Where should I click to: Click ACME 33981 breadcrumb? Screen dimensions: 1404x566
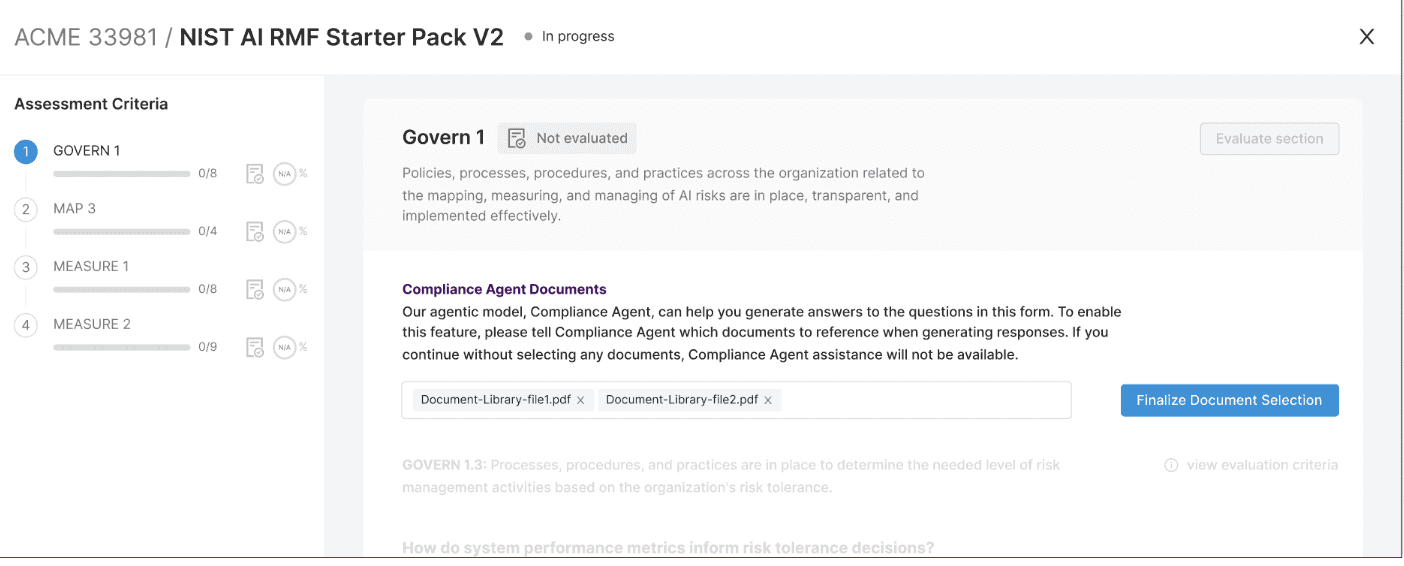pos(86,37)
